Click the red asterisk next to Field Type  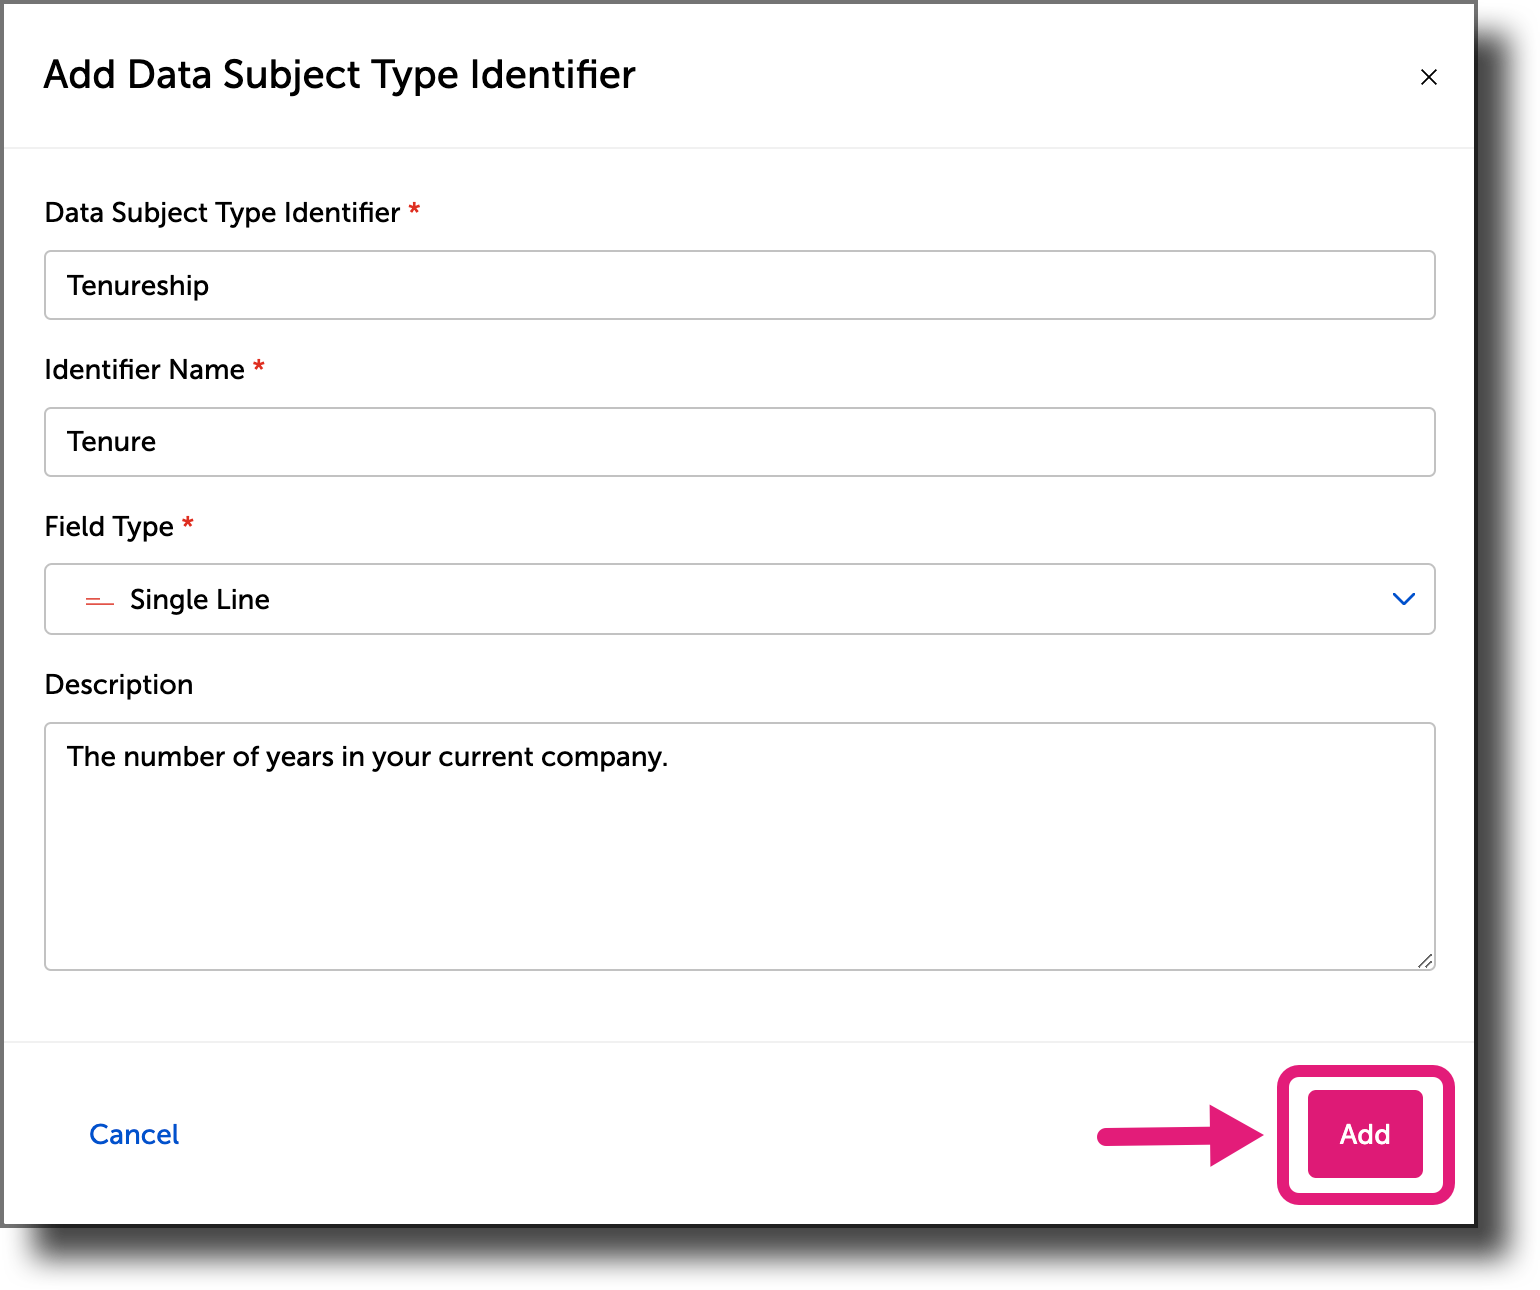pos(189,524)
